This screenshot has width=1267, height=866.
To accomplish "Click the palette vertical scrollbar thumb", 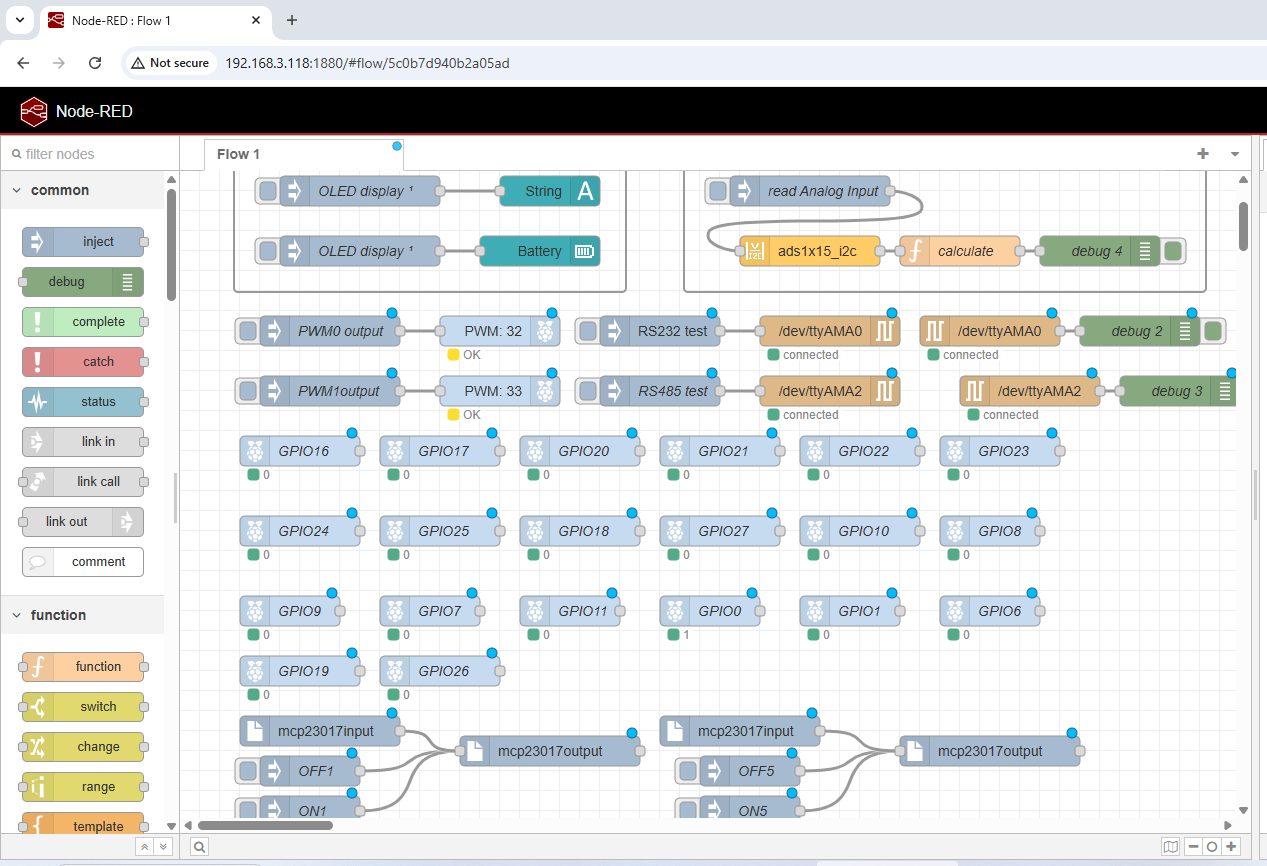I will pos(172,245).
